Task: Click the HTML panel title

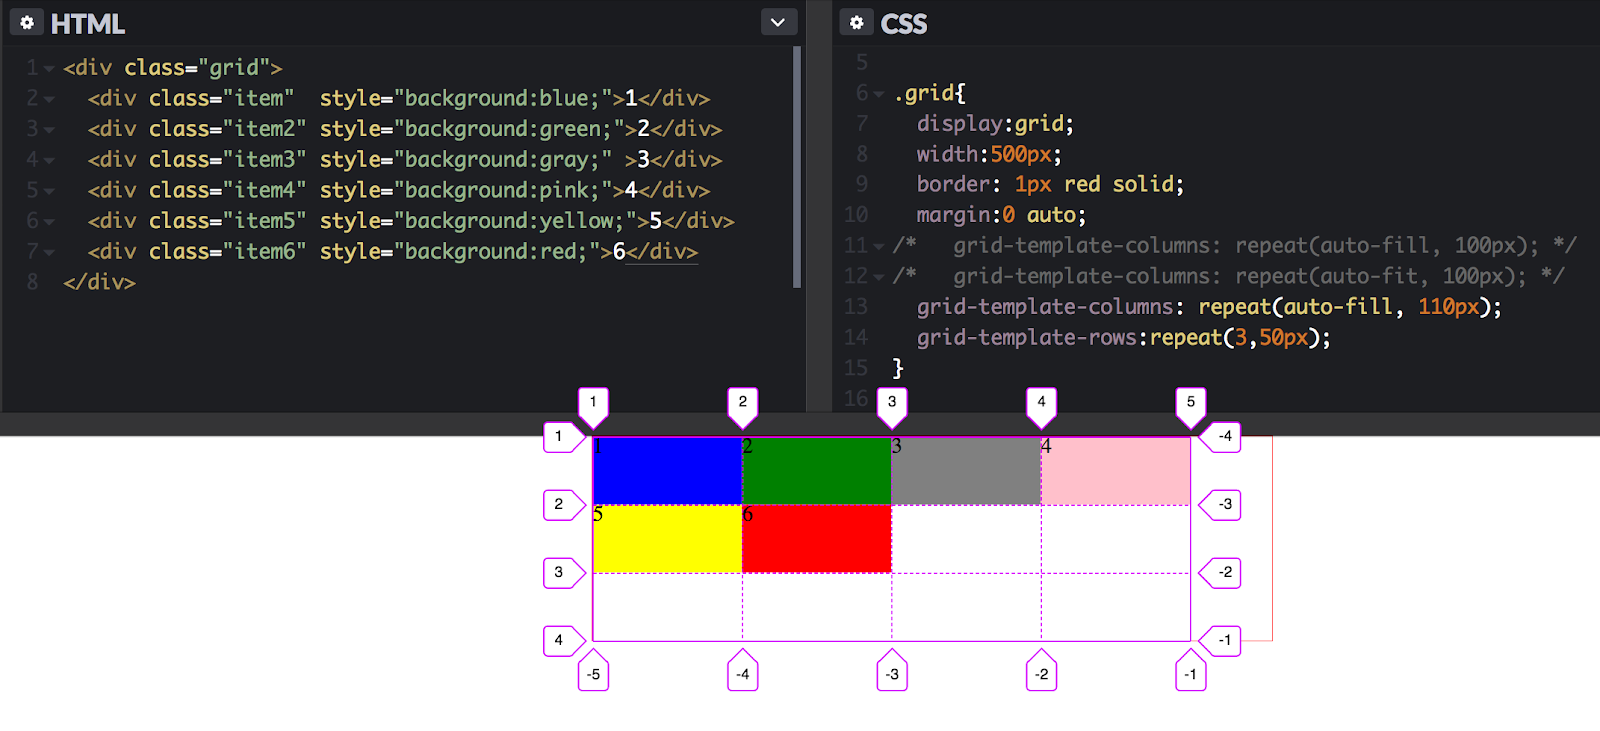Action: pos(88,23)
